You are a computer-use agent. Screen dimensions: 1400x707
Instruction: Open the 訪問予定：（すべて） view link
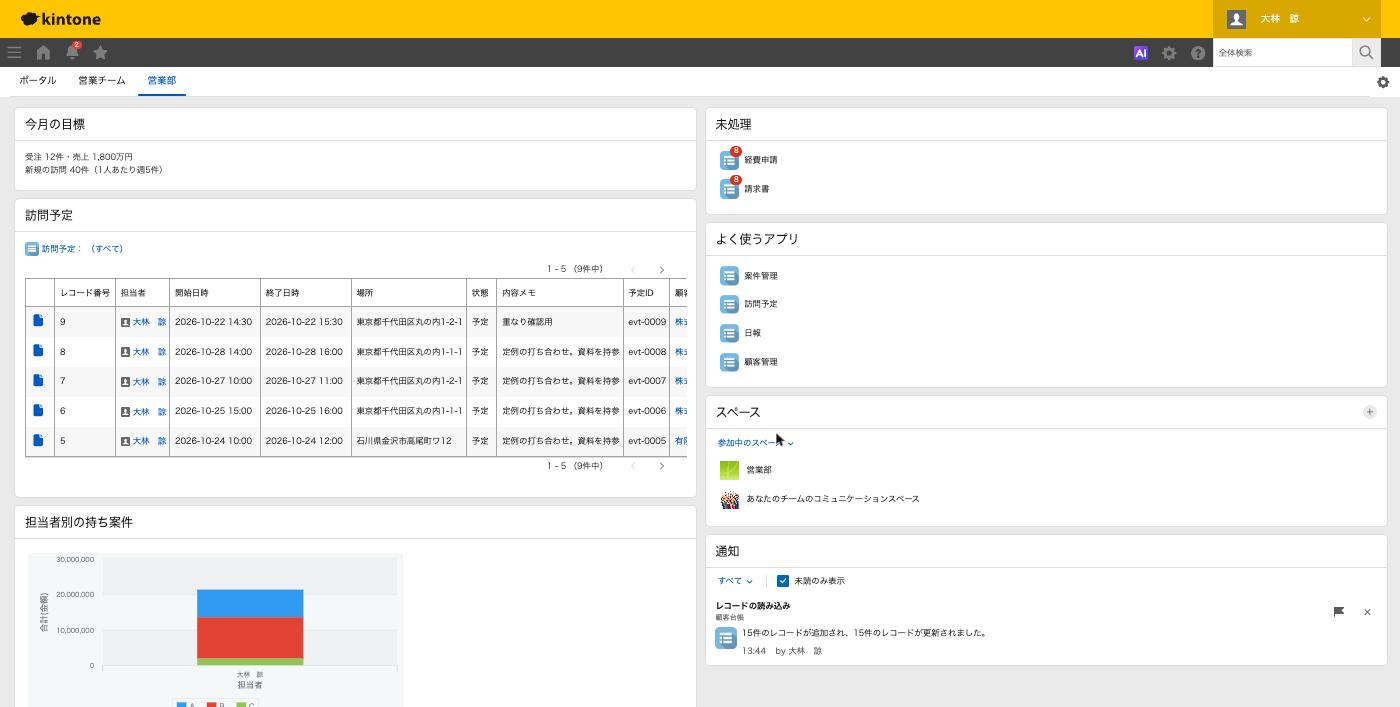tap(83, 249)
